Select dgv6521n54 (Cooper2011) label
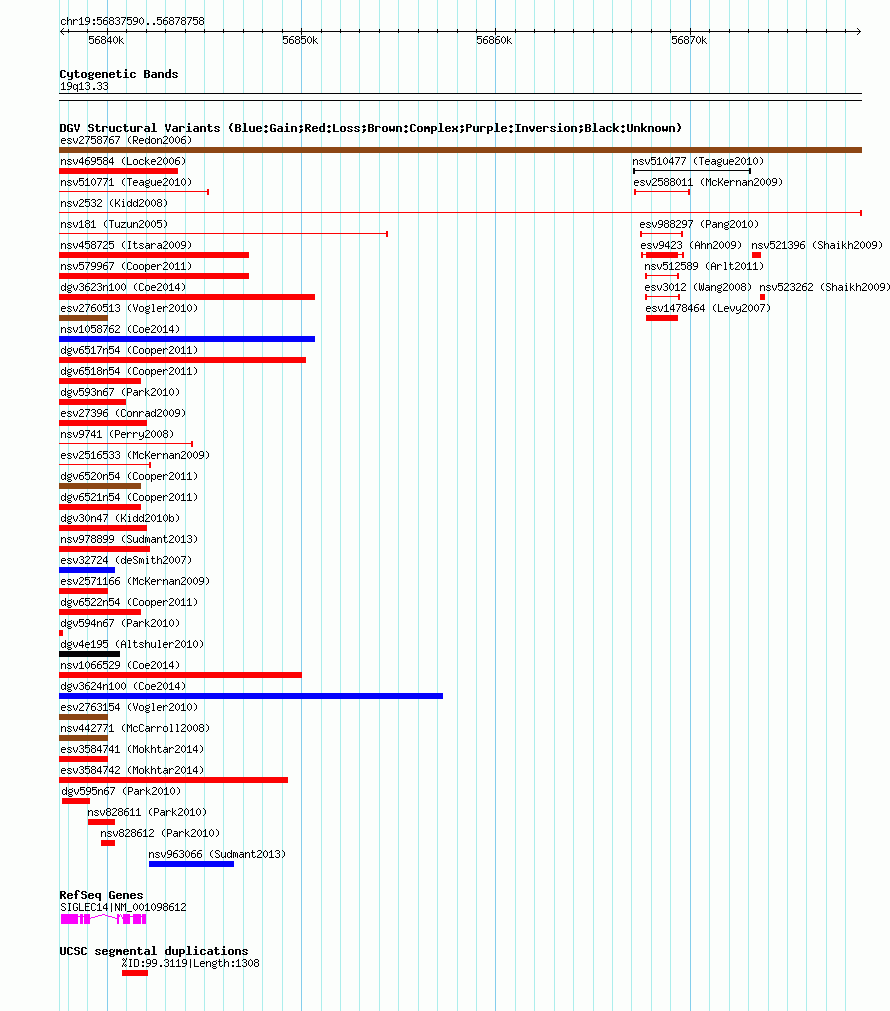 [129, 497]
